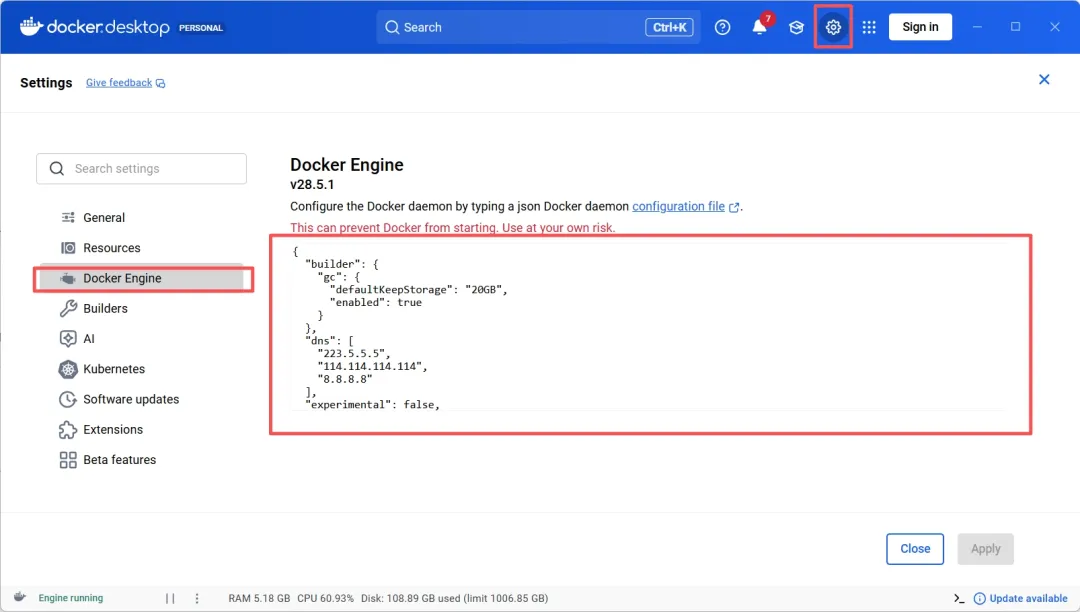Image resolution: width=1080 pixels, height=612 pixels.
Task: Click the v28.5.1 version text
Action: pyautogui.click(x=312, y=184)
